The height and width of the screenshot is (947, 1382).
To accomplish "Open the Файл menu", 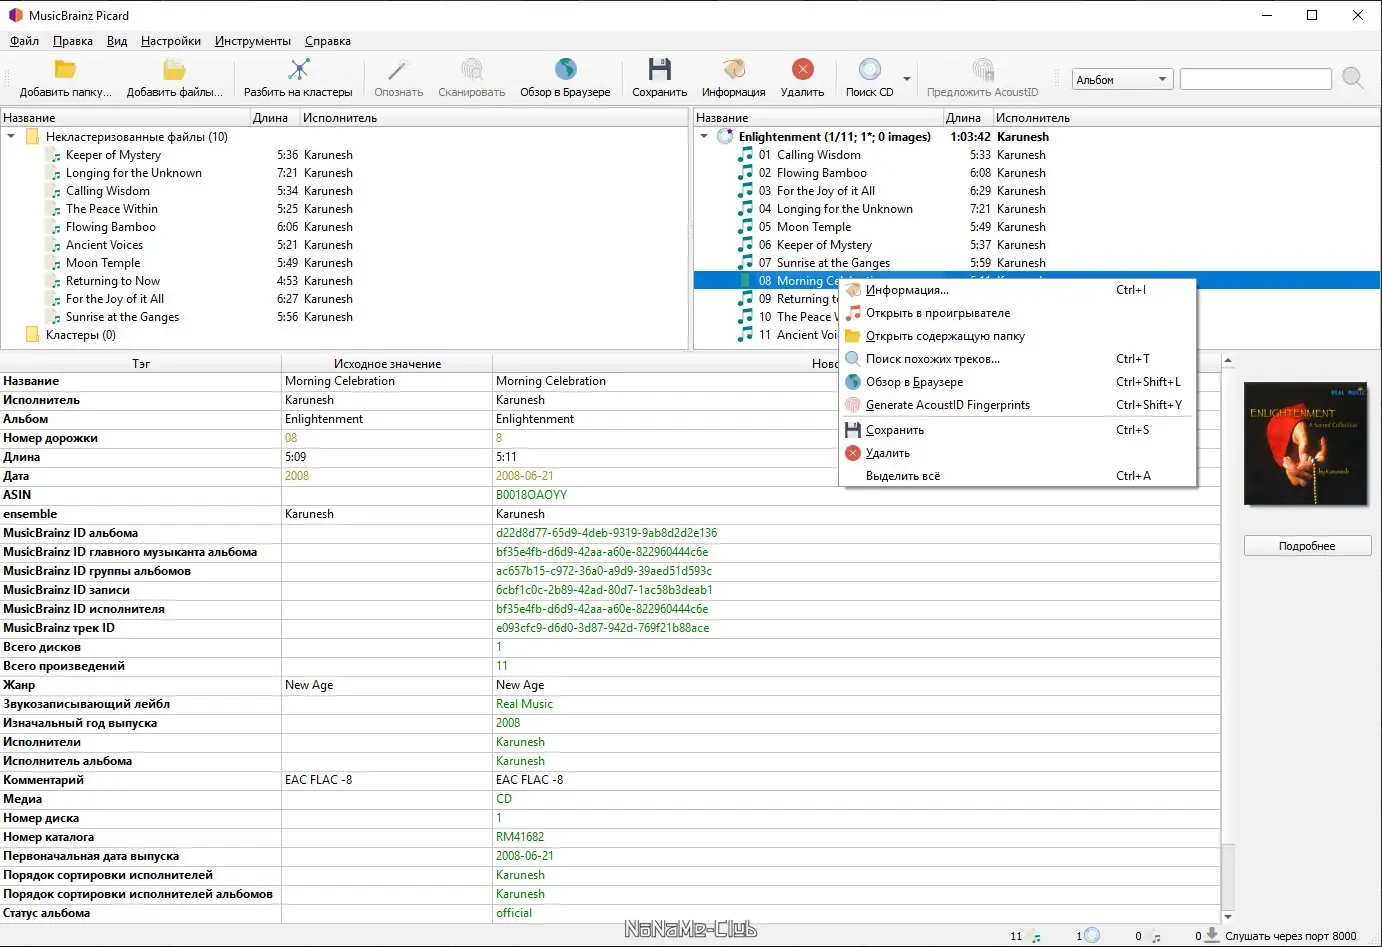I will (24, 41).
